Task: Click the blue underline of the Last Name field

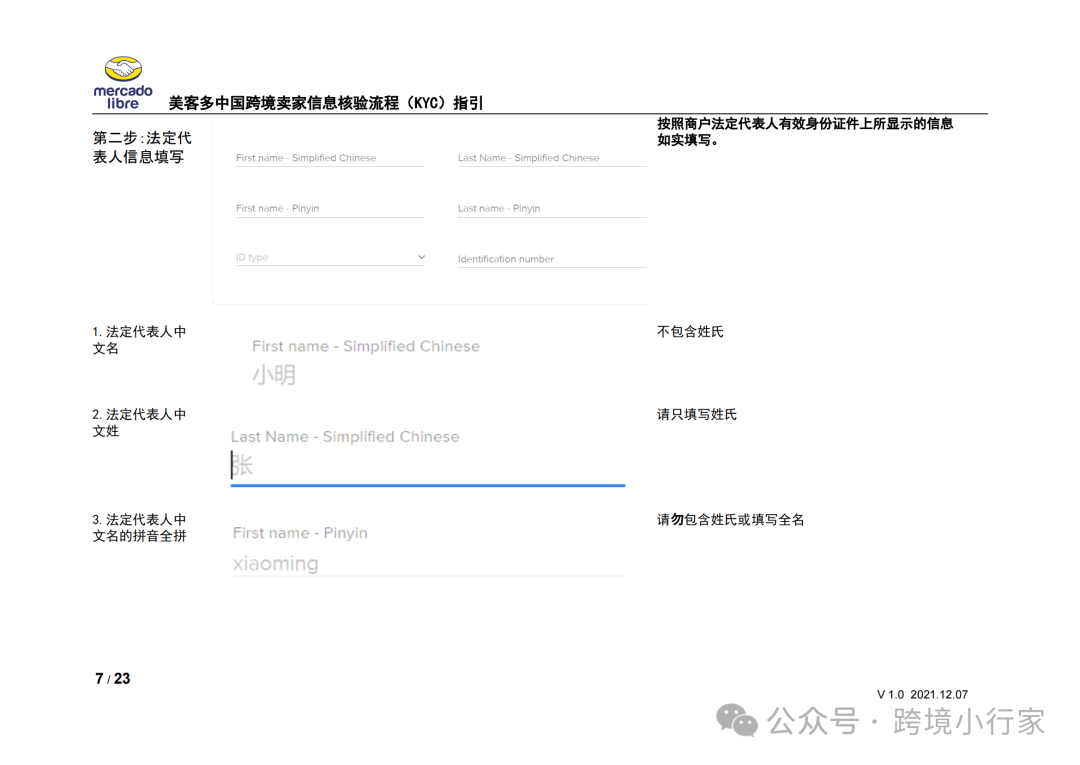Action: pyautogui.click(x=428, y=487)
